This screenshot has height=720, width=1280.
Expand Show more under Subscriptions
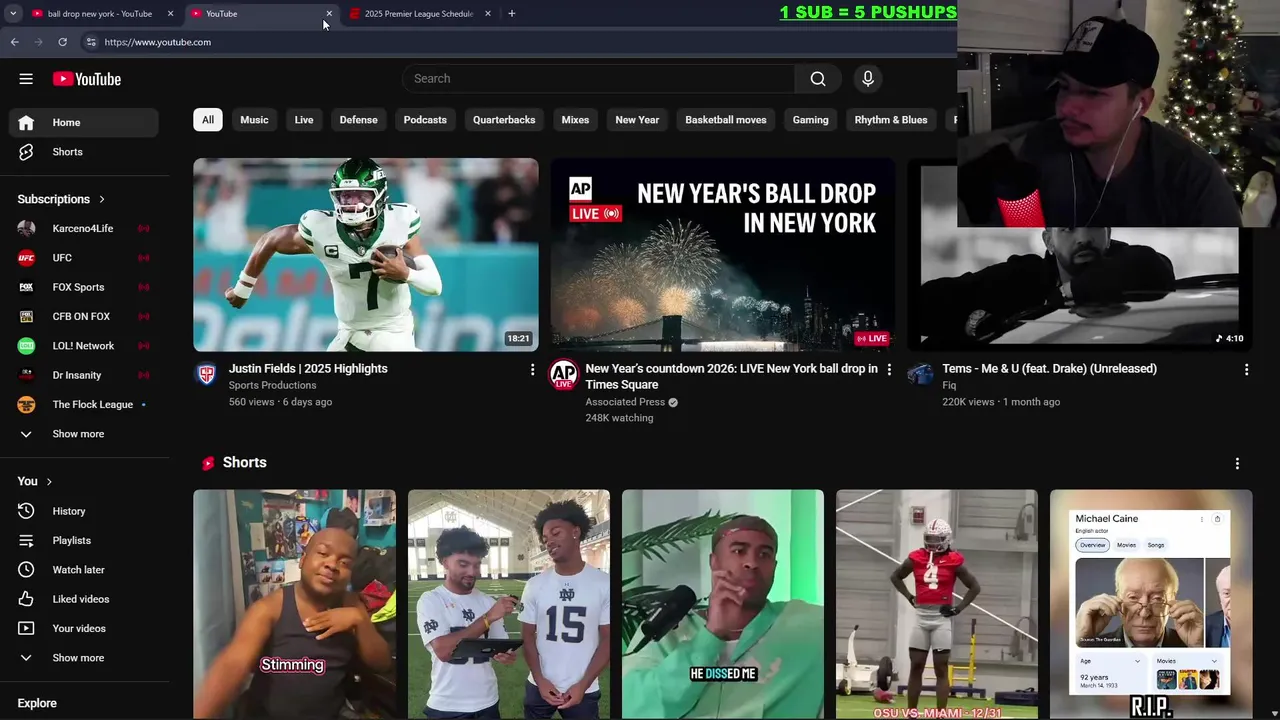click(84, 434)
